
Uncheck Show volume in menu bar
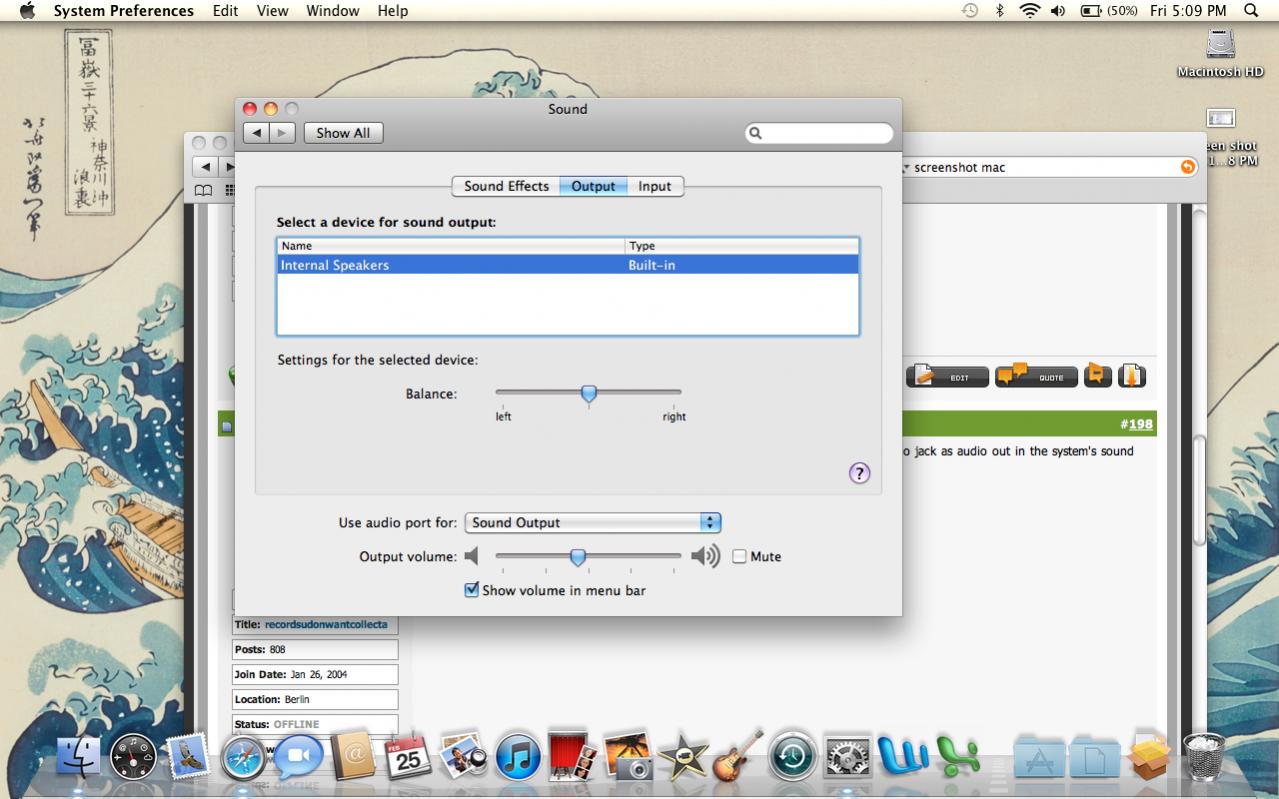[x=472, y=590]
